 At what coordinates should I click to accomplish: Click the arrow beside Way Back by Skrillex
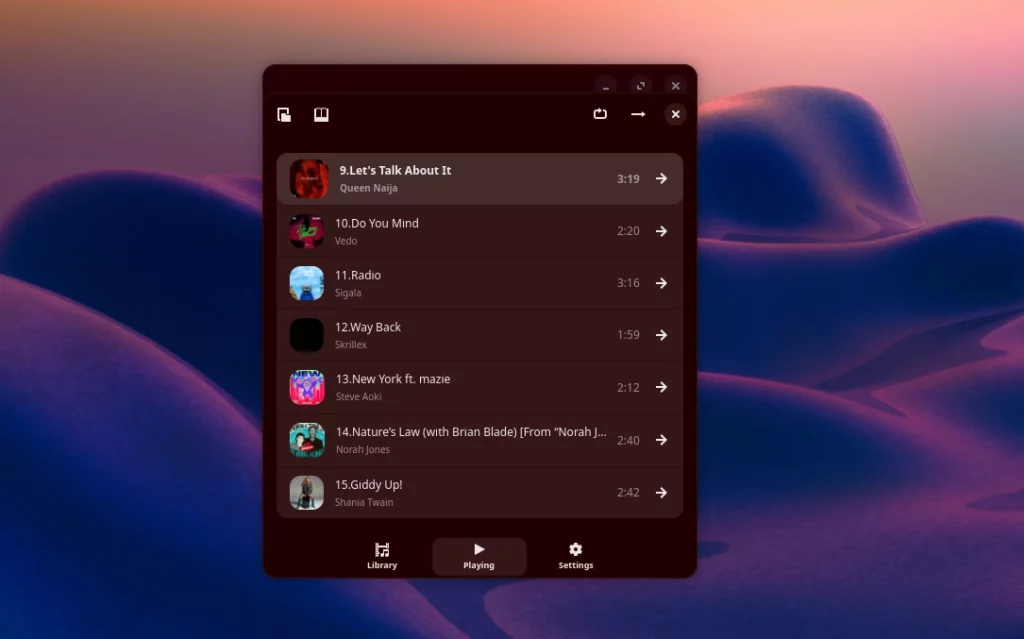click(661, 335)
